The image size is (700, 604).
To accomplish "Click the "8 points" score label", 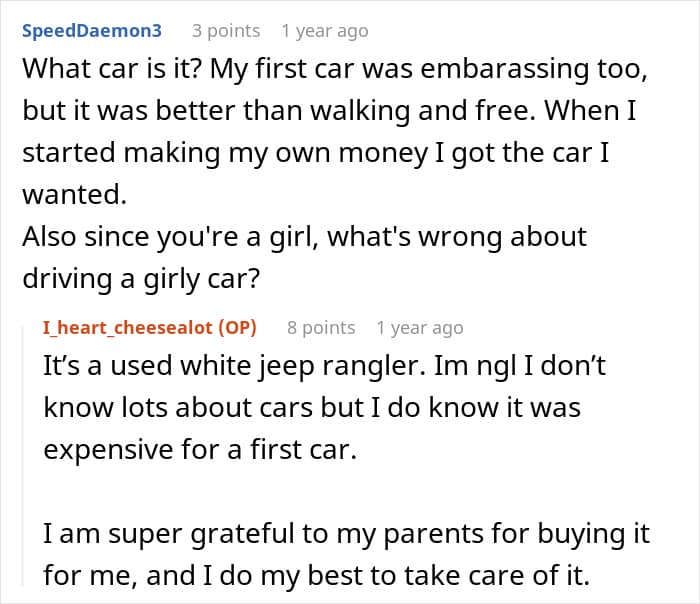I will pyautogui.click(x=320, y=327).
